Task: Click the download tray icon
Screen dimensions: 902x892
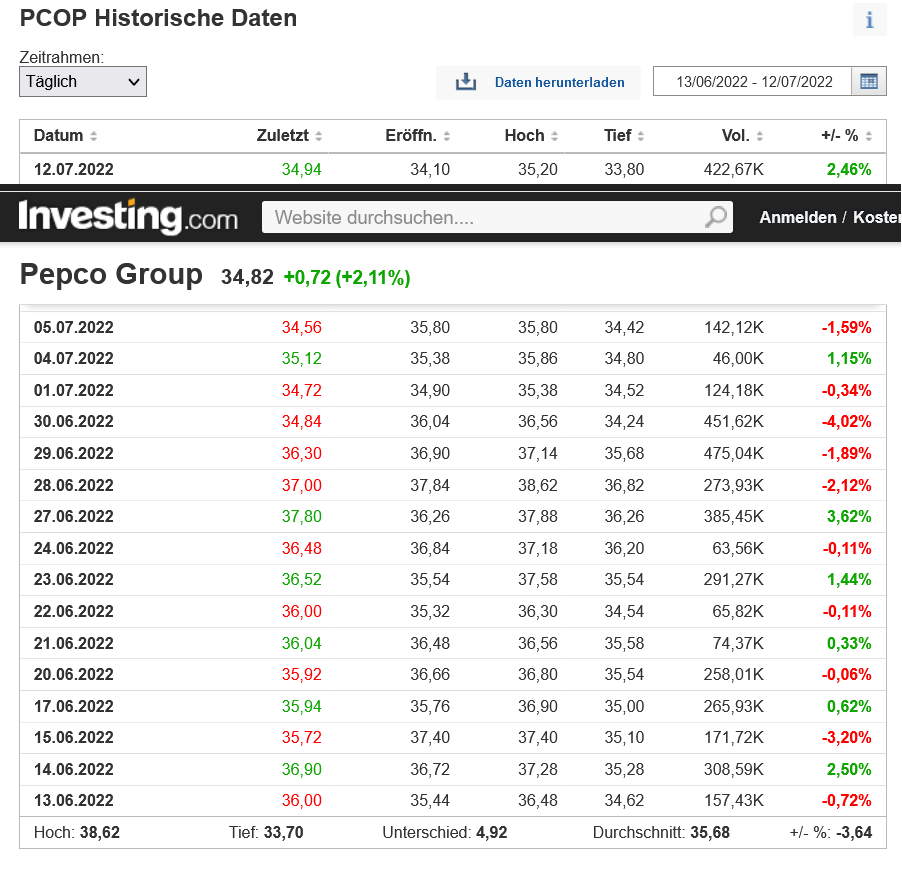Action: pos(466,82)
